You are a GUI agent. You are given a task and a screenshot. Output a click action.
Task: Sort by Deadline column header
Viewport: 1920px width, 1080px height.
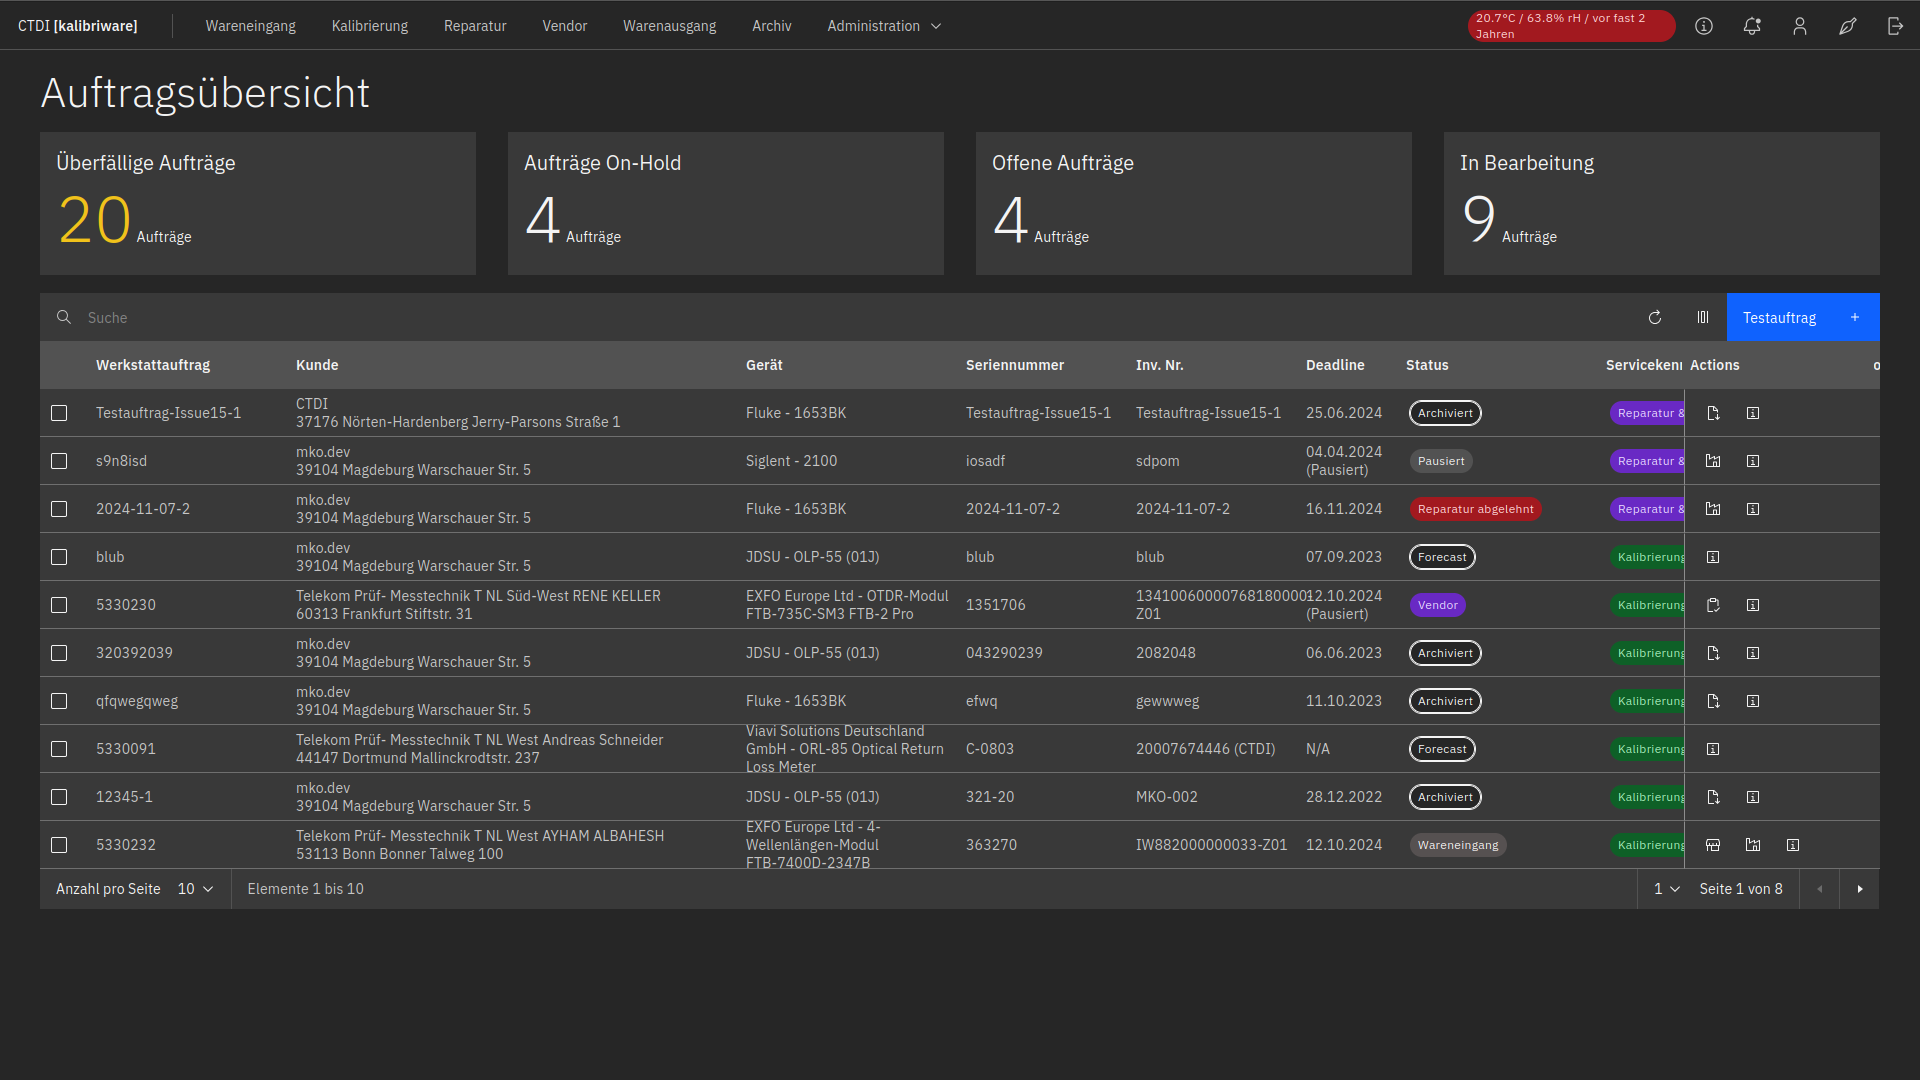(1335, 365)
